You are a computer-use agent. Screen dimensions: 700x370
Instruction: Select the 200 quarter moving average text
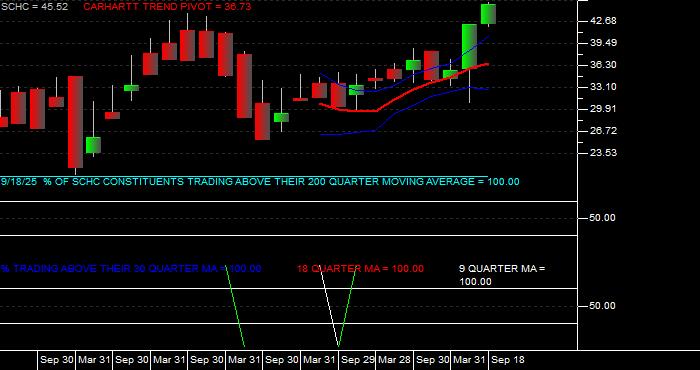[260, 182]
